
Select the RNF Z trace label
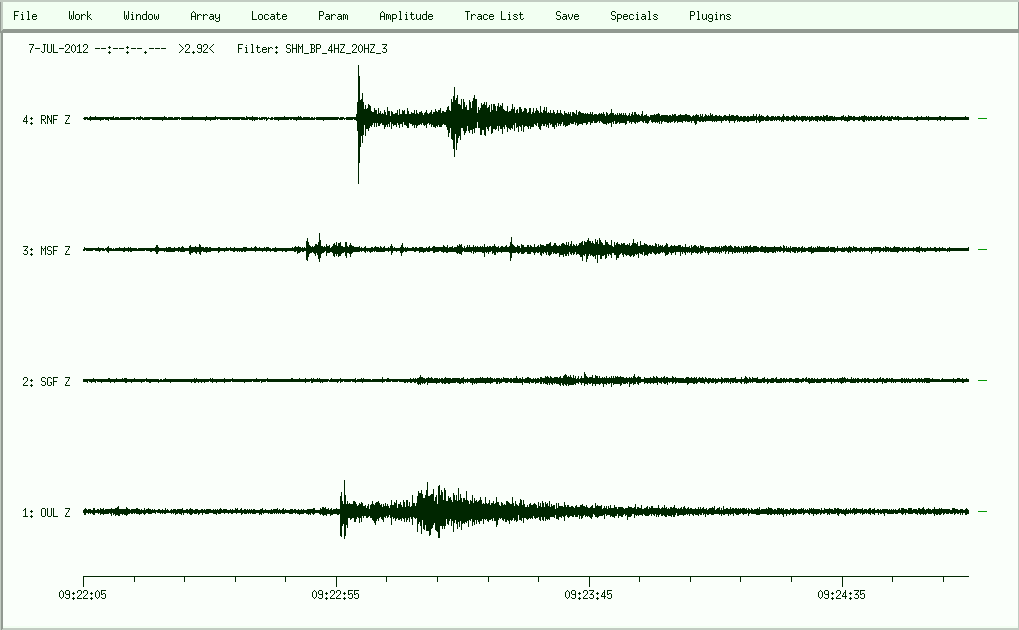click(x=47, y=120)
